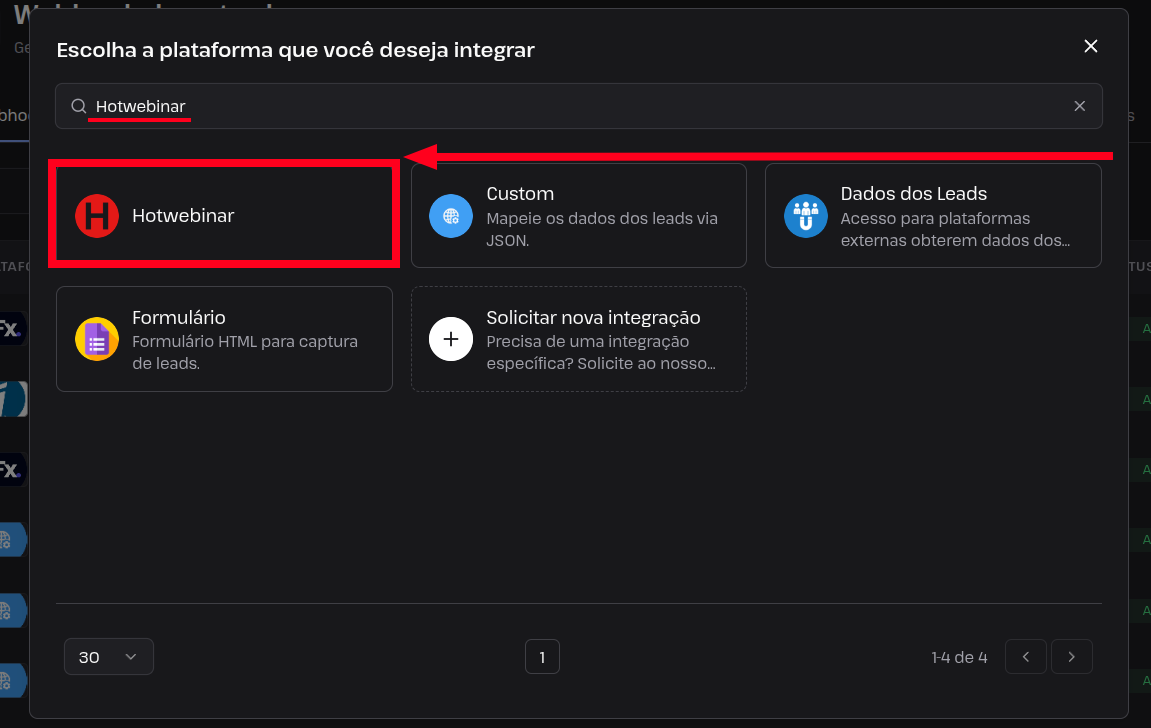1151x728 pixels.
Task: Click 'Mapeie os dados dos leads via JSON' text
Action: coord(602,229)
